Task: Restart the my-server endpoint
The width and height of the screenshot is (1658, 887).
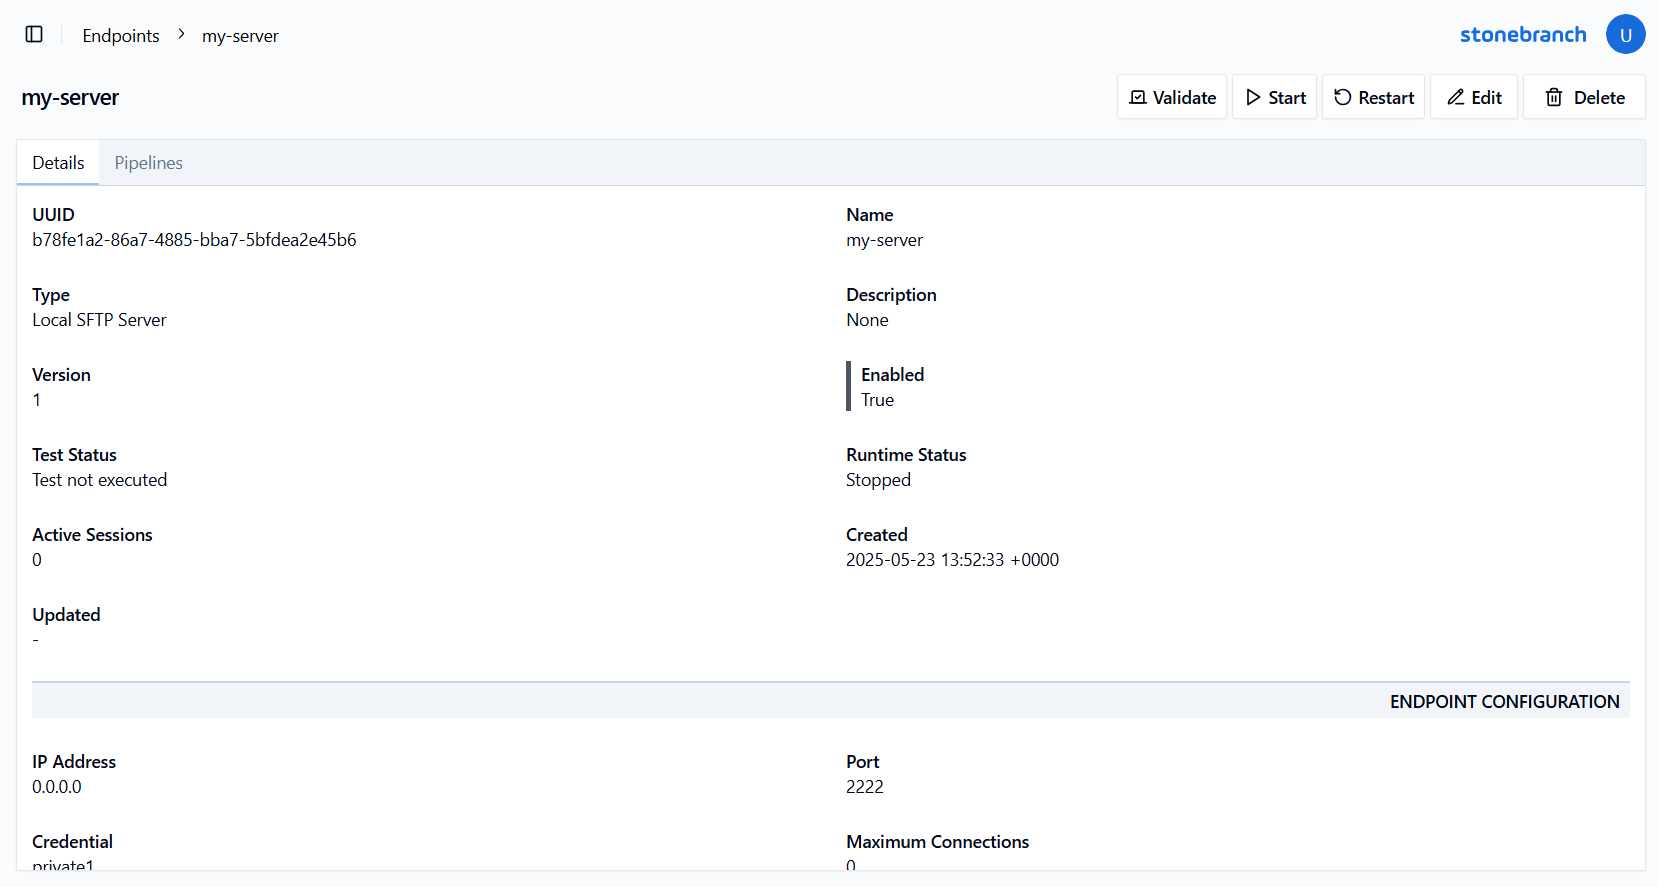Action: coord(1373,97)
